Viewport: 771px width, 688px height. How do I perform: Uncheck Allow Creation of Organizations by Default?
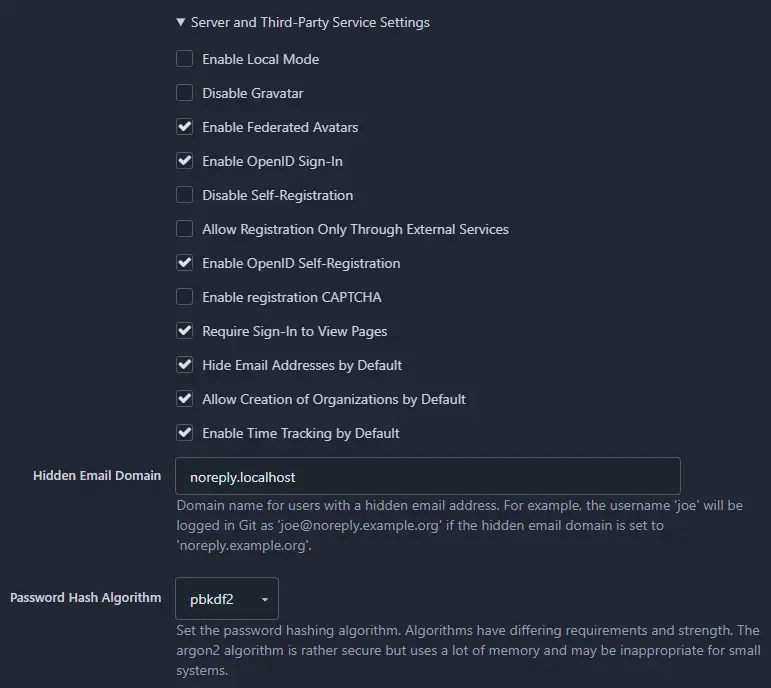(x=184, y=399)
